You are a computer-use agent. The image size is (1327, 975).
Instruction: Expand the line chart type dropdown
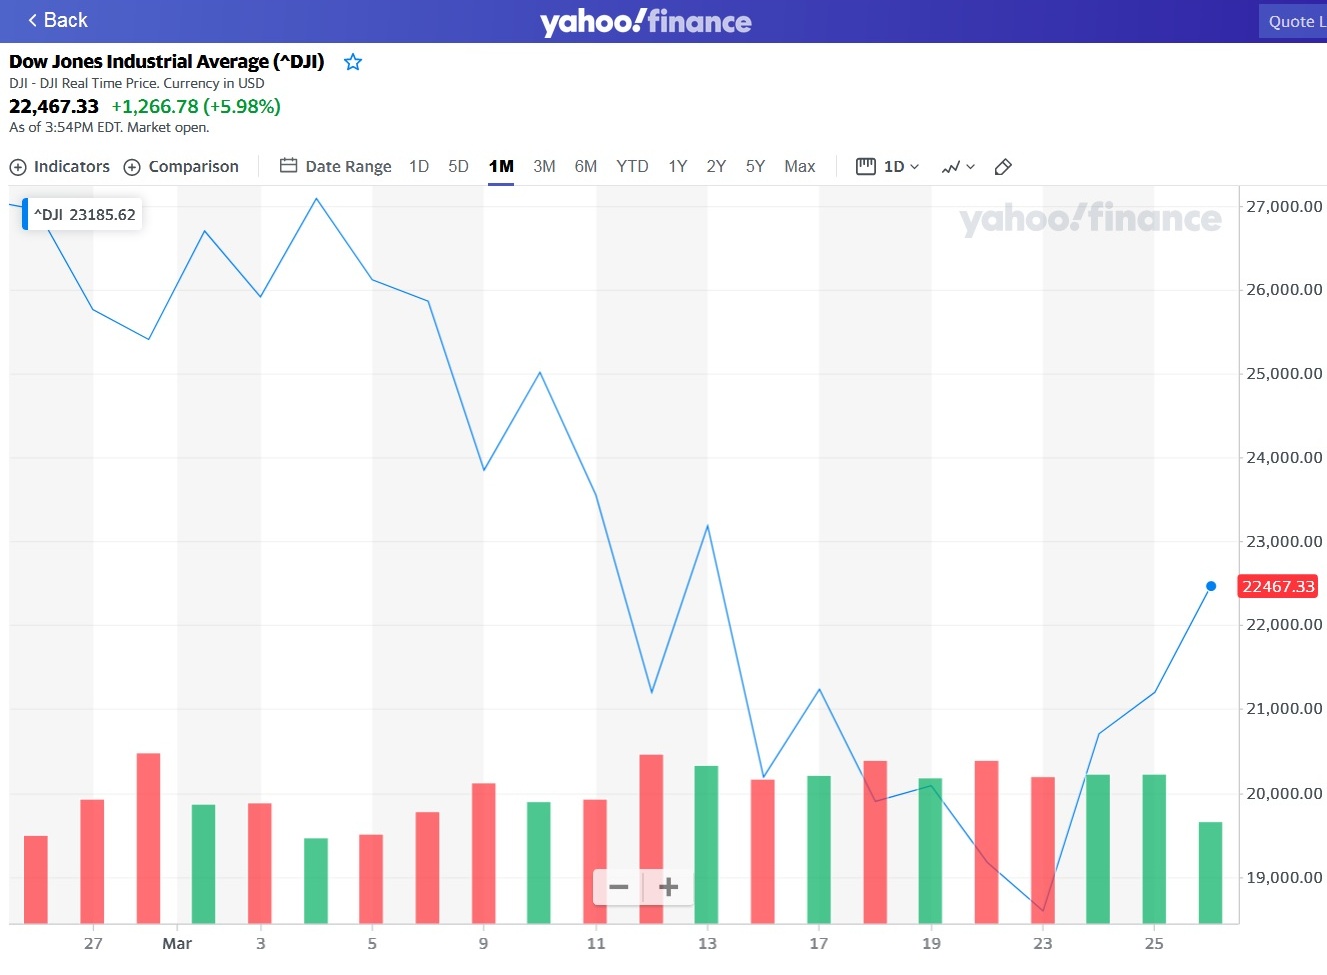coord(957,167)
